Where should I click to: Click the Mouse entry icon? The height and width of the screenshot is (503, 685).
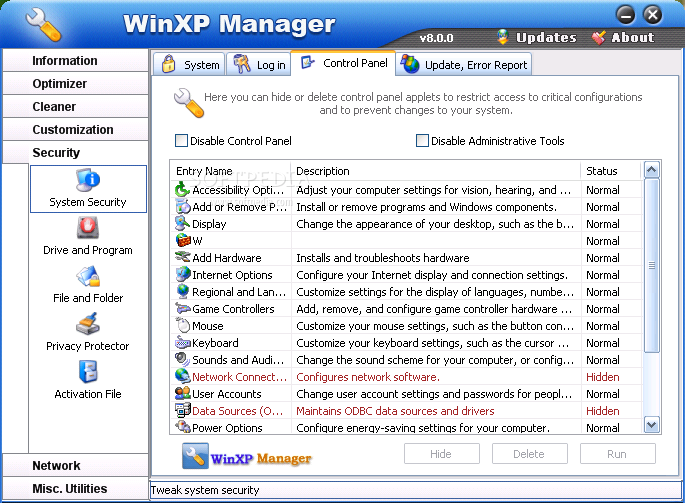pos(183,326)
